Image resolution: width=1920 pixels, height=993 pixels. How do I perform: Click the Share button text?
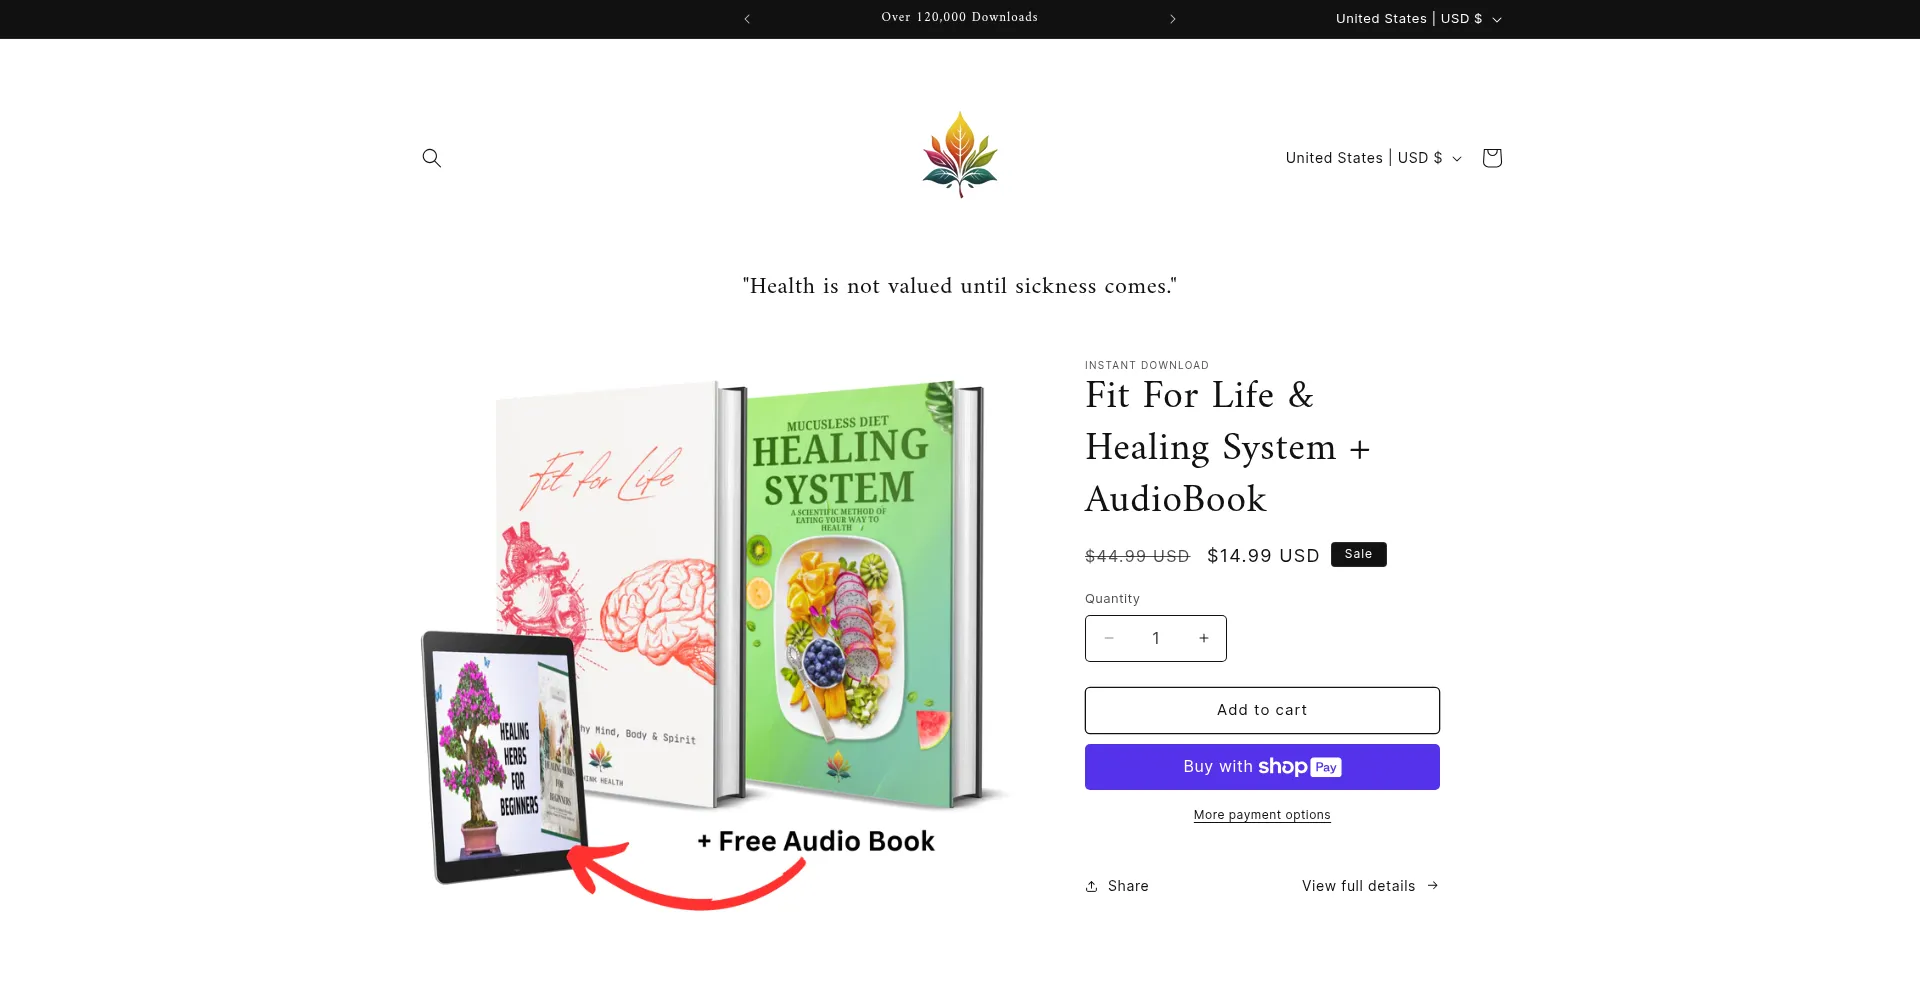click(1128, 886)
